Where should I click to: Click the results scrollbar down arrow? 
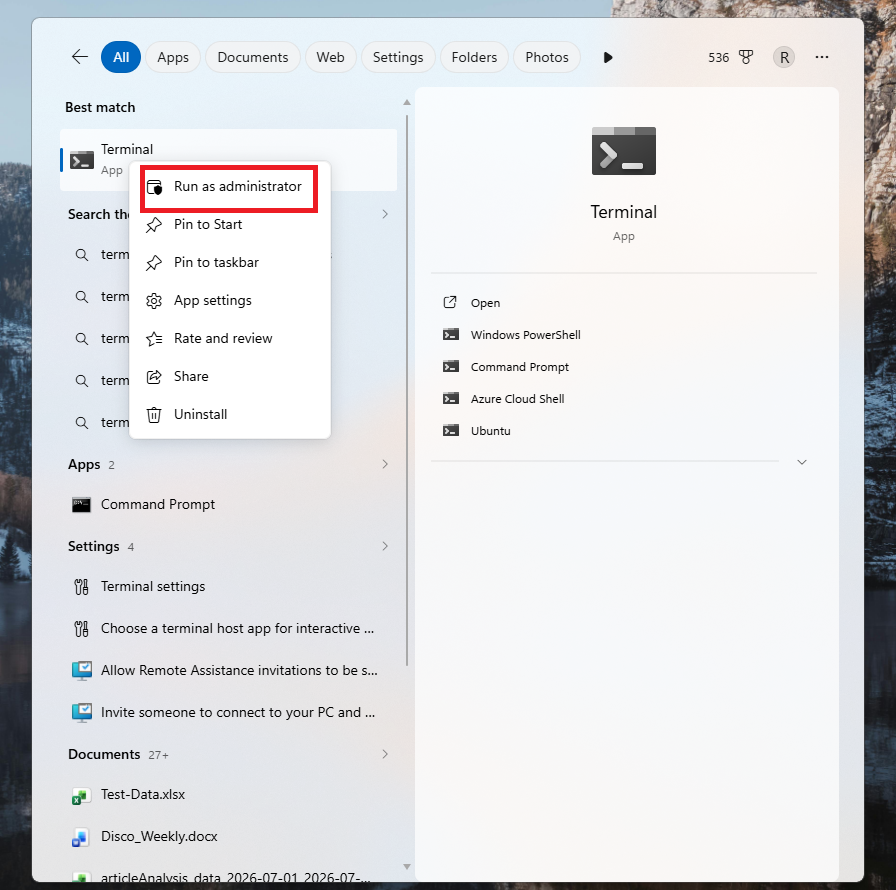(407, 867)
